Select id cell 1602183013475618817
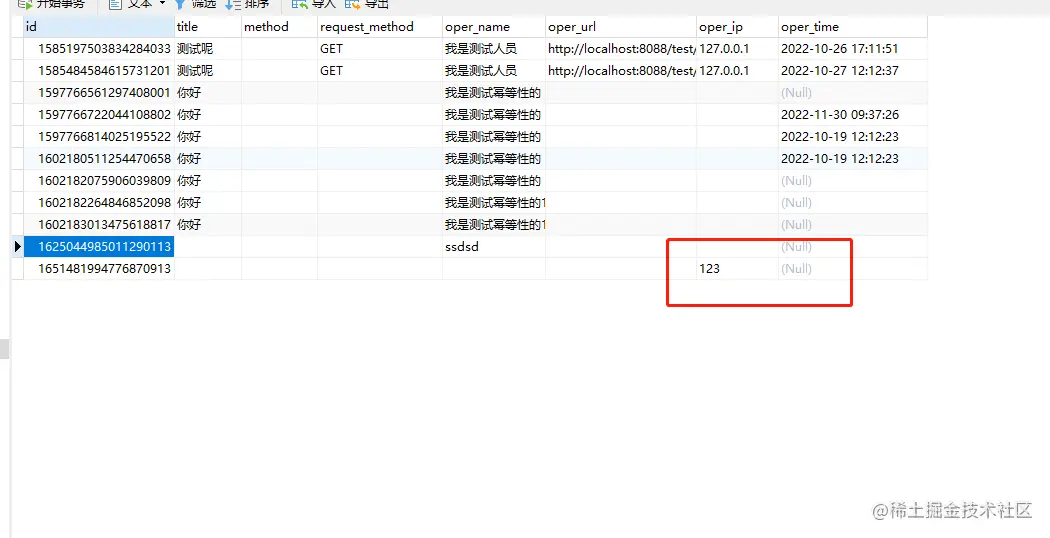The width and height of the screenshot is (1050, 538). (98, 224)
